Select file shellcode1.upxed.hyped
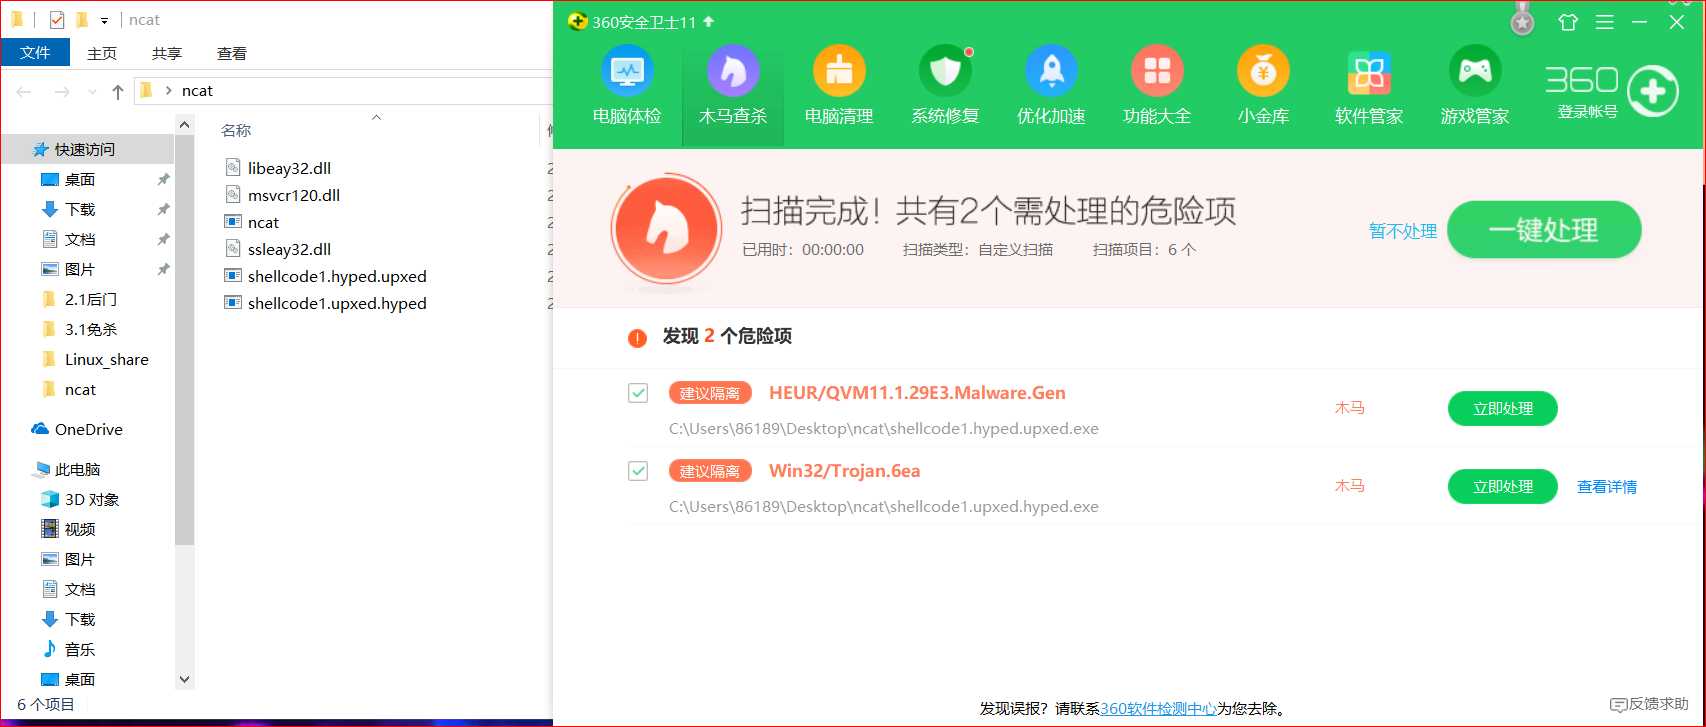The image size is (1706, 727). [x=337, y=303]
